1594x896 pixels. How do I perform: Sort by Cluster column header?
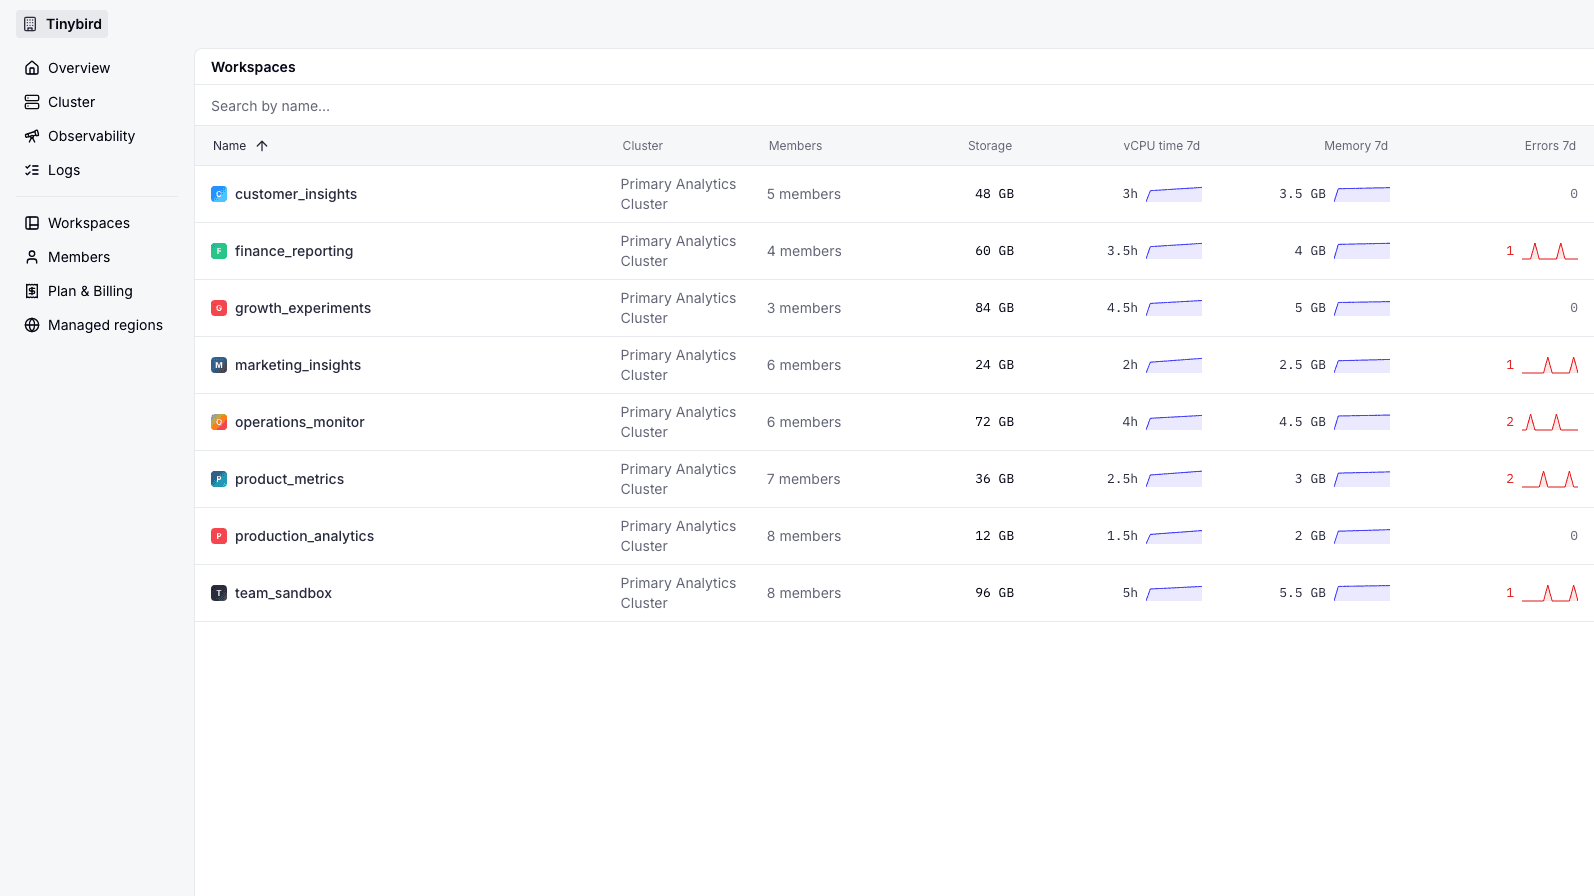[x=643, y=146]
